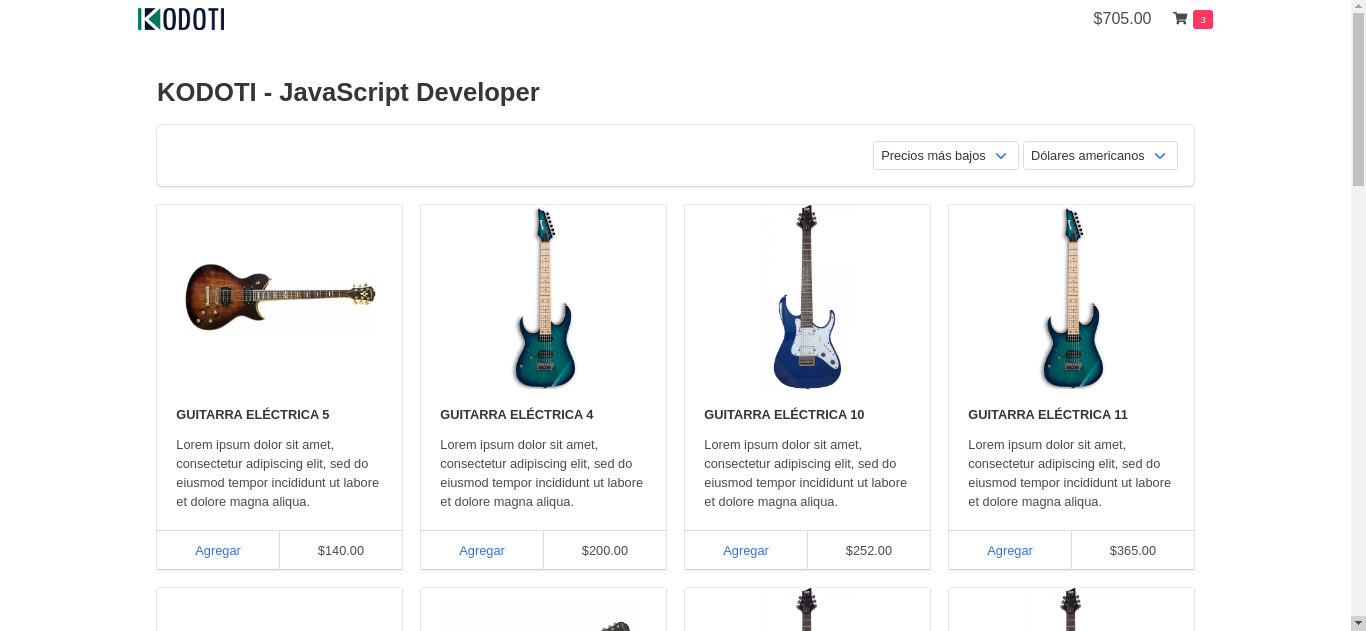Open the 'Dólares americanos' currency dropdown
1366x631 pixels.
pos(1099,155)
